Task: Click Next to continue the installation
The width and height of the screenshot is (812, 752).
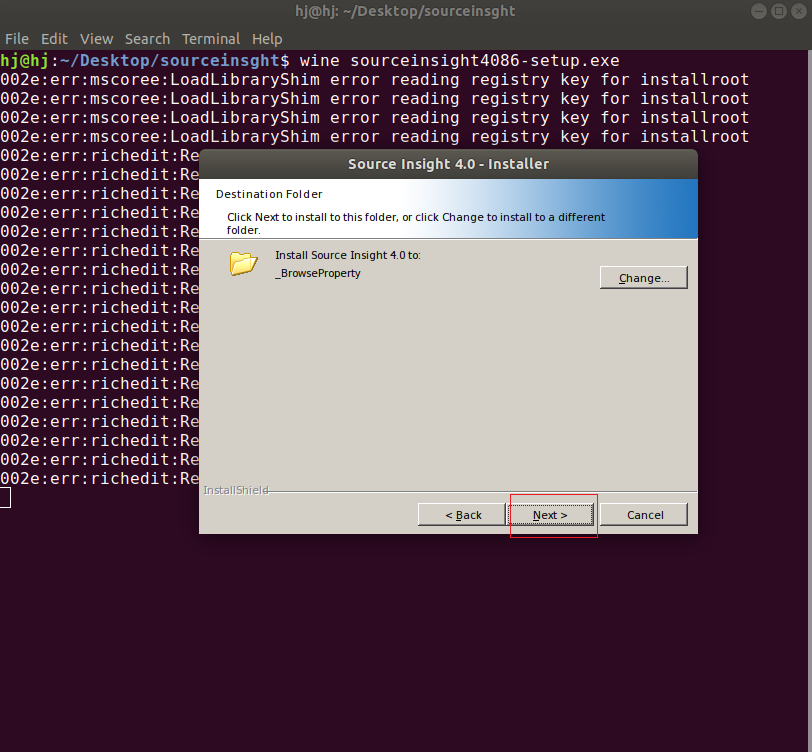Action: [552, 514]
